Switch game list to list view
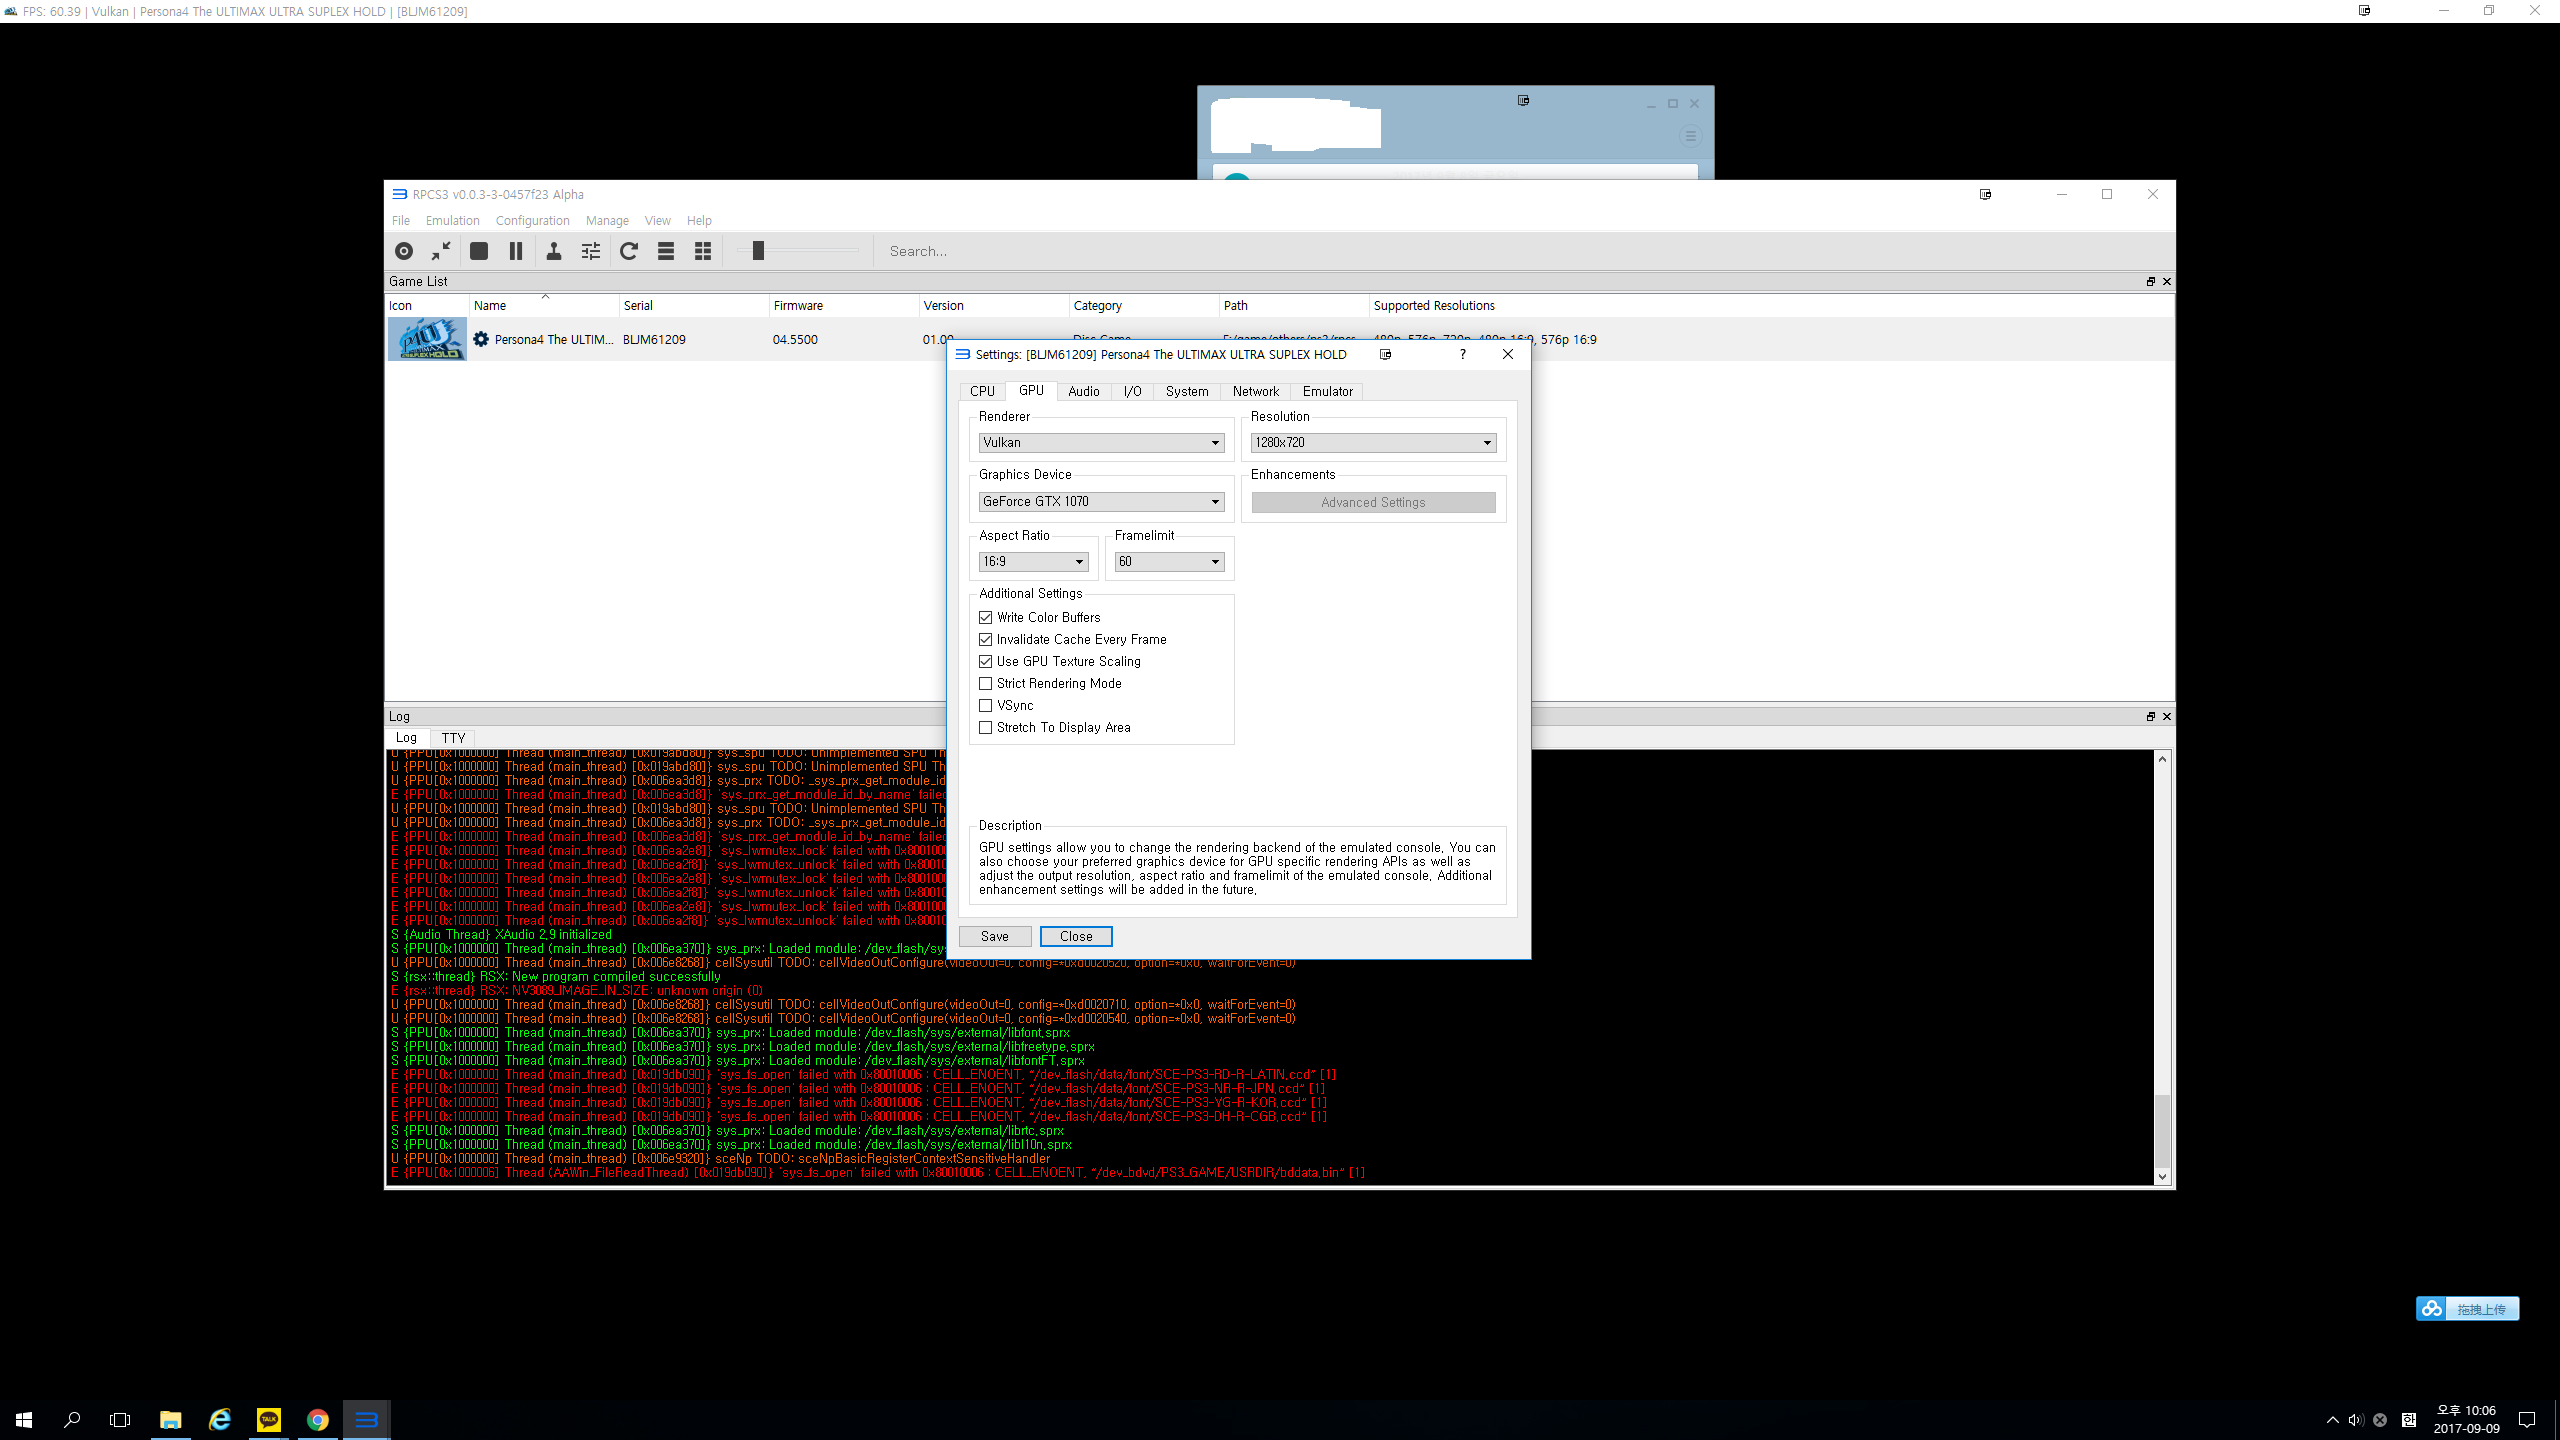This screenshot has width=2560, height=1440. click(x=666, y=251)
